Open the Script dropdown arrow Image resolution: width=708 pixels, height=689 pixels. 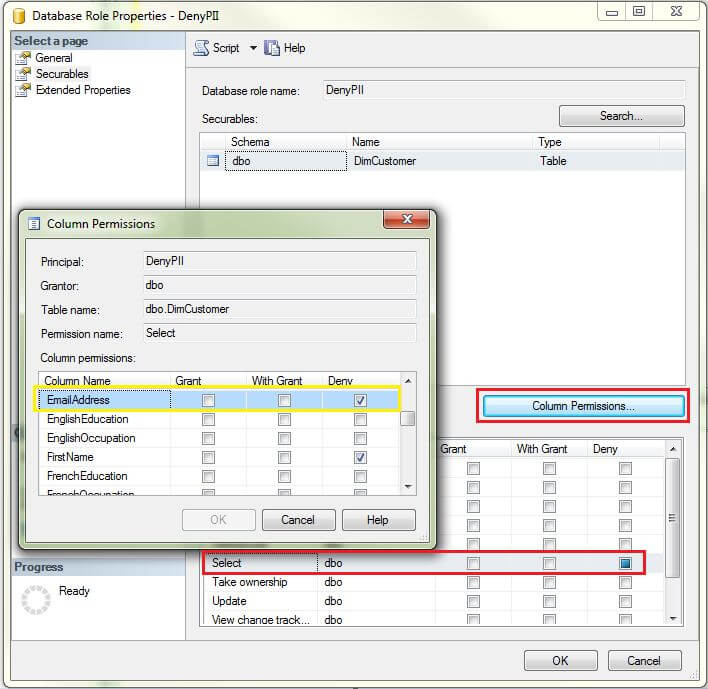pyautogui.click(x=253, y=48)
